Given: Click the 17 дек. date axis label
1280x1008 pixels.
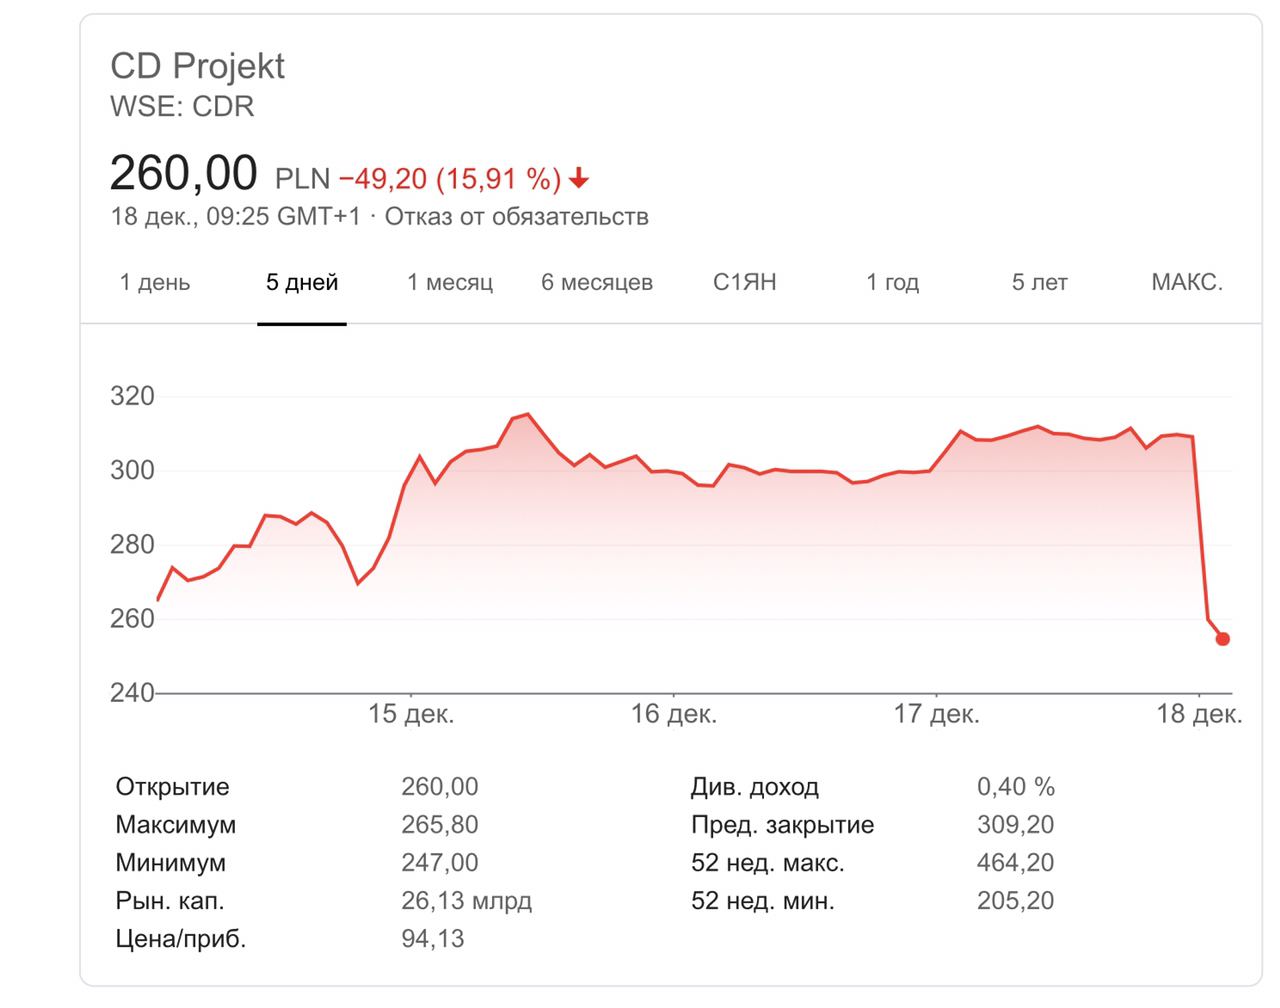Looking at the screenshot, I should (x=937, y=714).
